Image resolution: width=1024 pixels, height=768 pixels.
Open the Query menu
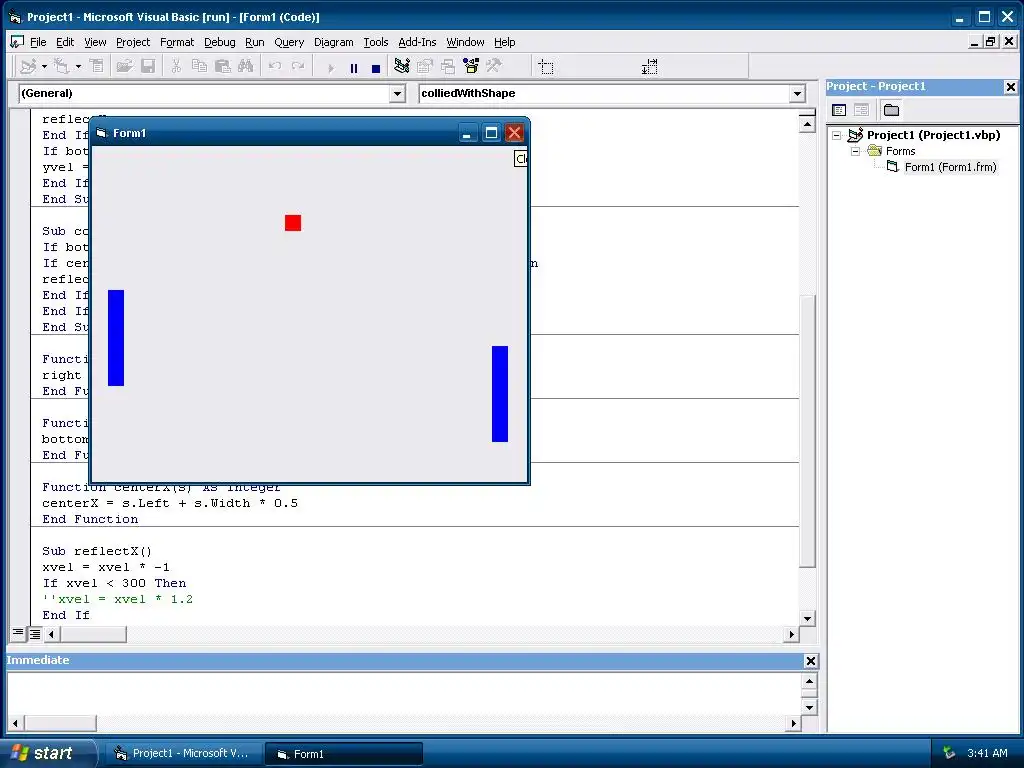click(289, 42)
